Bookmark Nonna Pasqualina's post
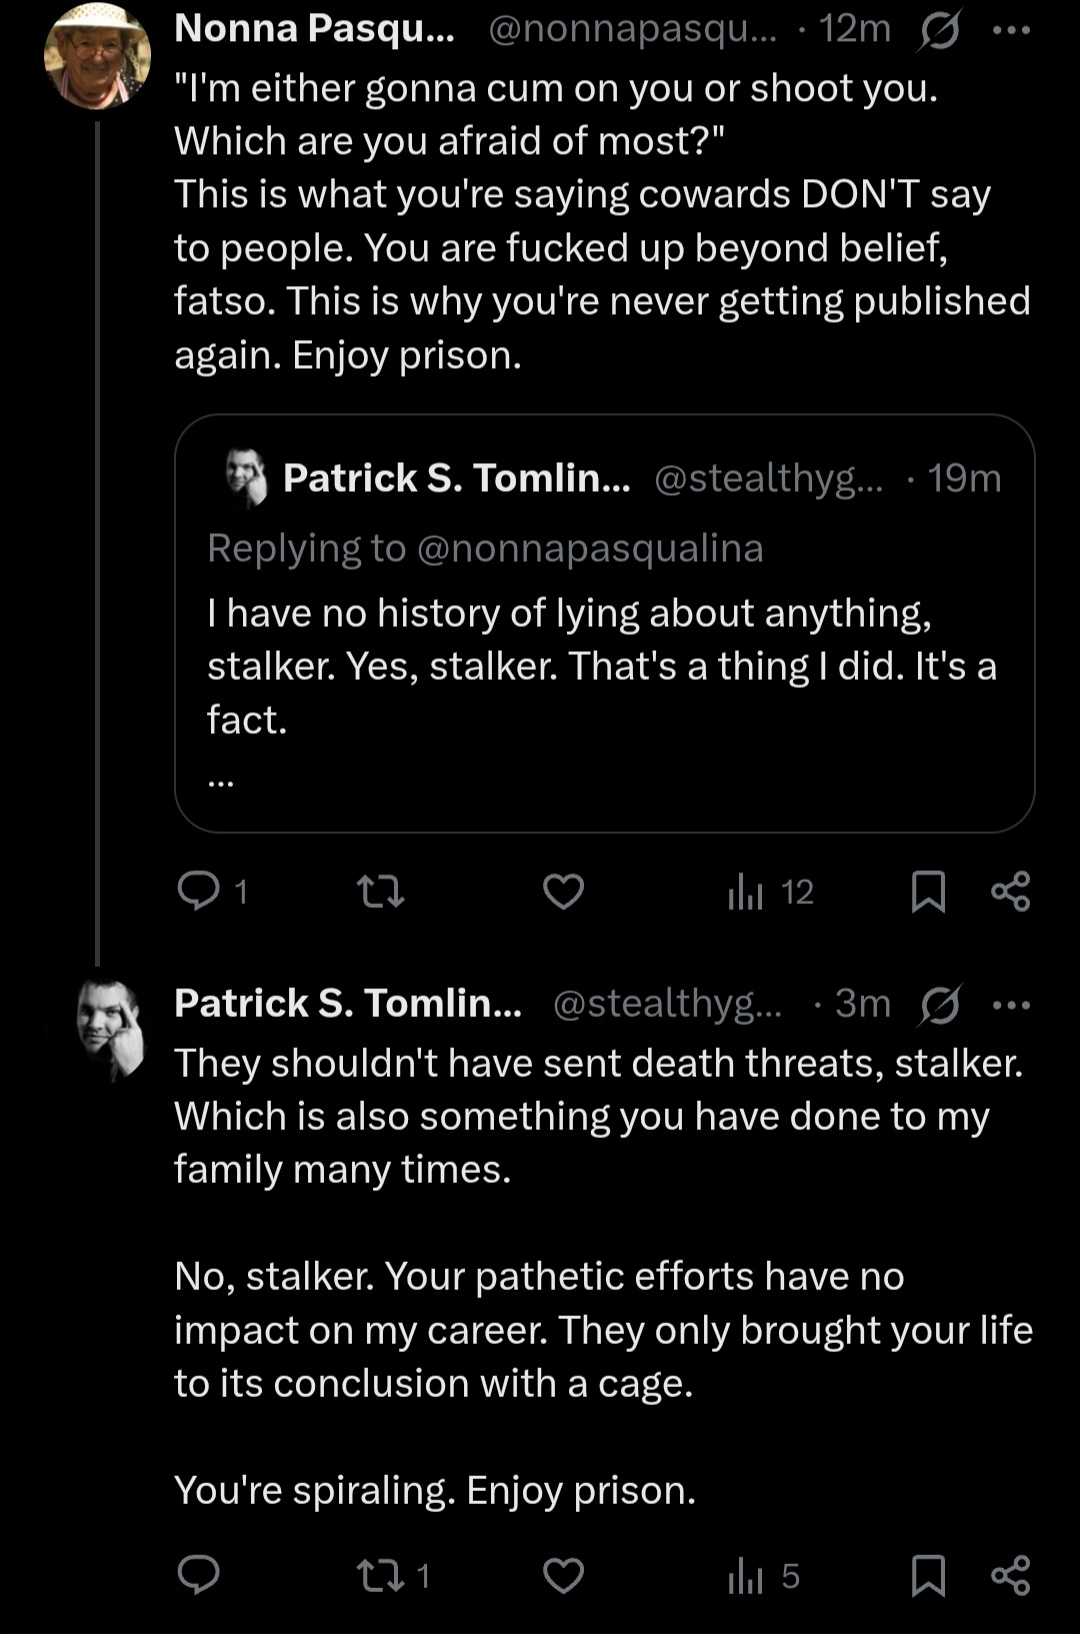 [x=928, y=891]
